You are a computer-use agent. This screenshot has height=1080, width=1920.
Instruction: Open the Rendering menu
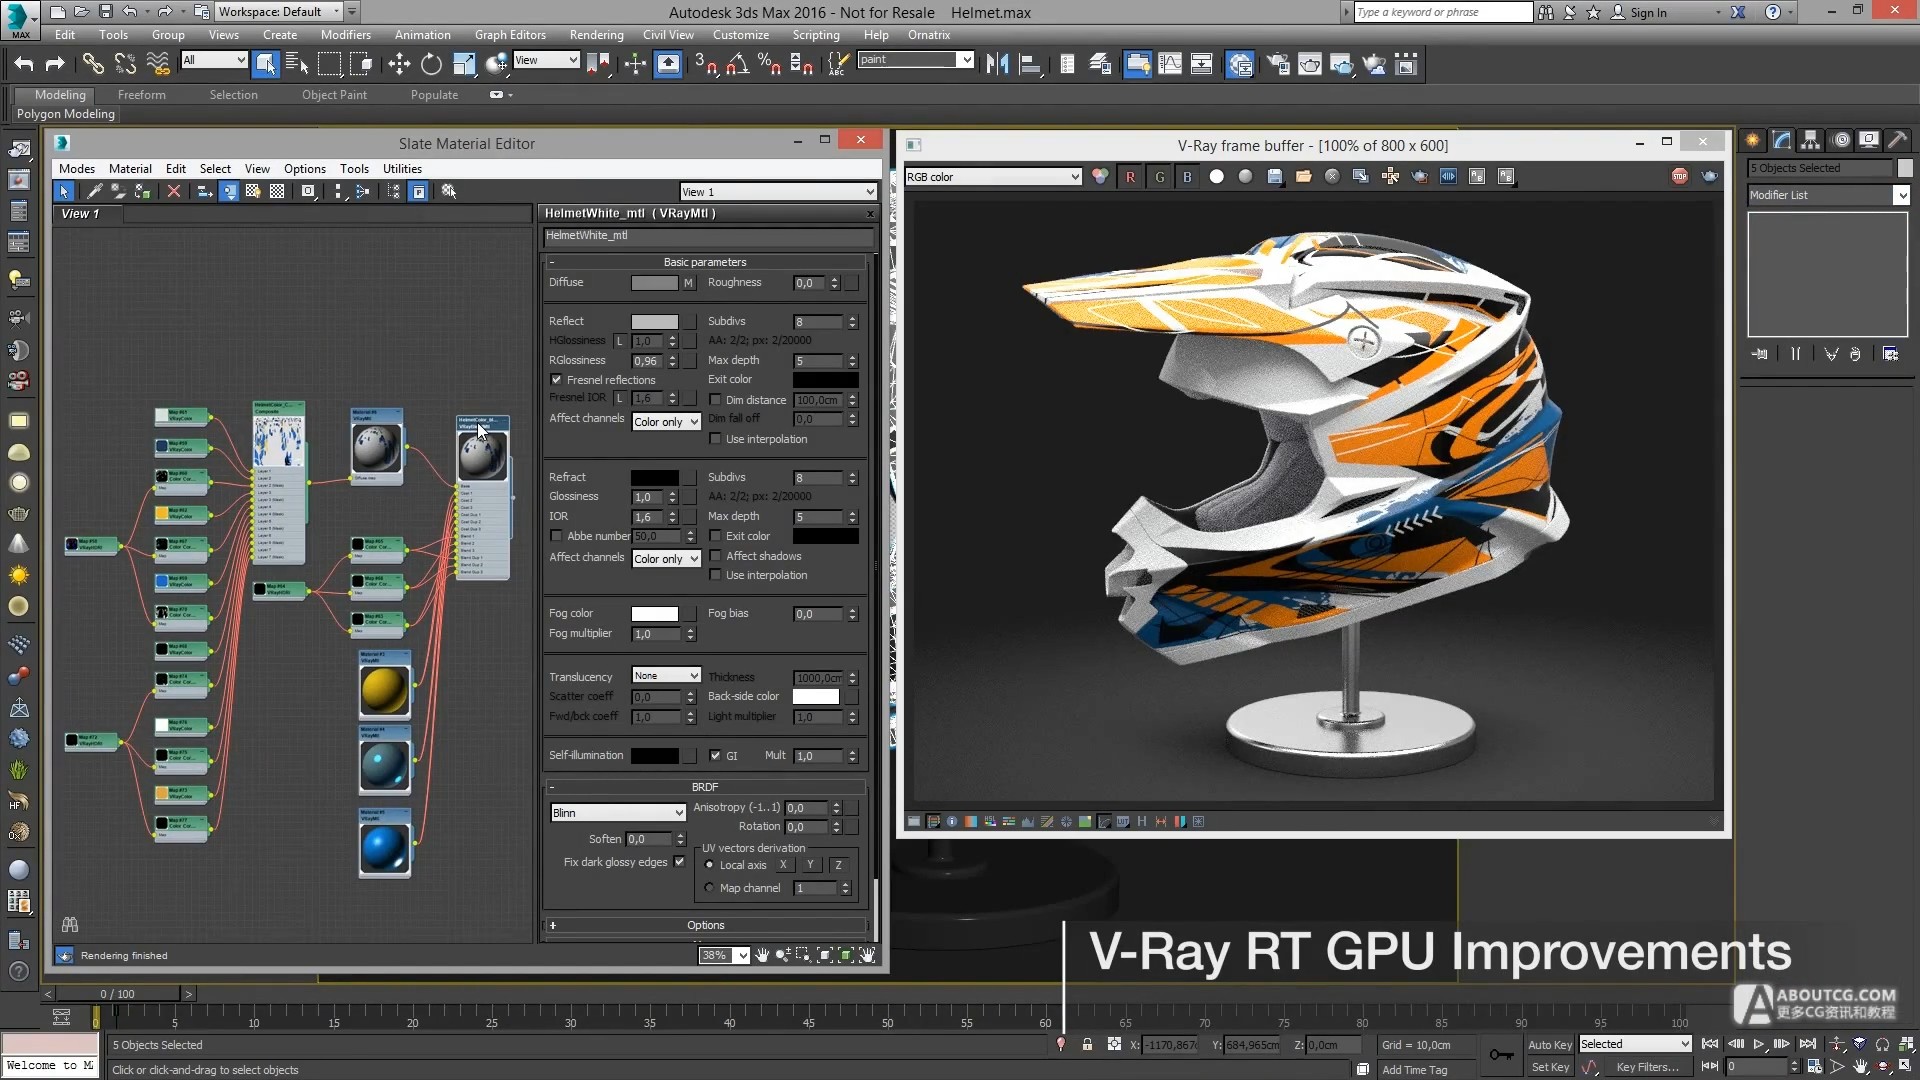[596, 35]
